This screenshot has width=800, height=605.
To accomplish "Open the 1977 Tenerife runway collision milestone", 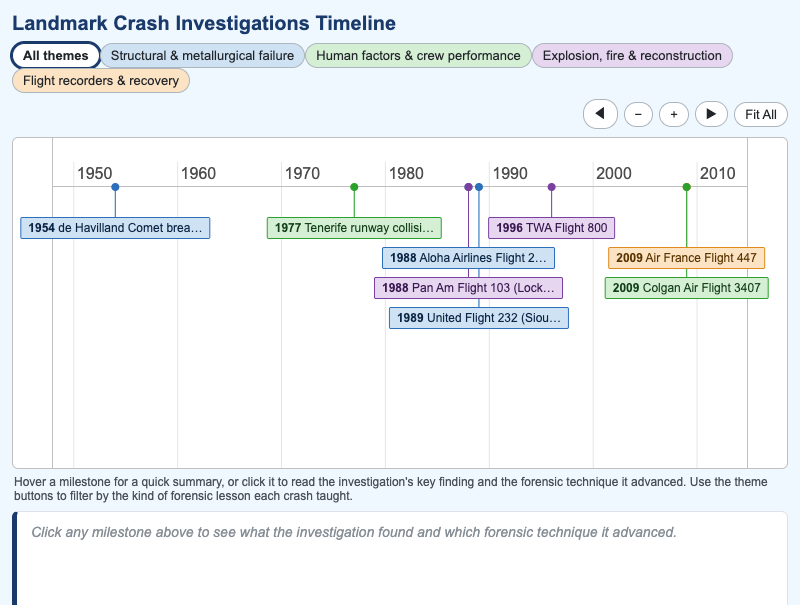I will pyautogui.click(x=354, y=228).
